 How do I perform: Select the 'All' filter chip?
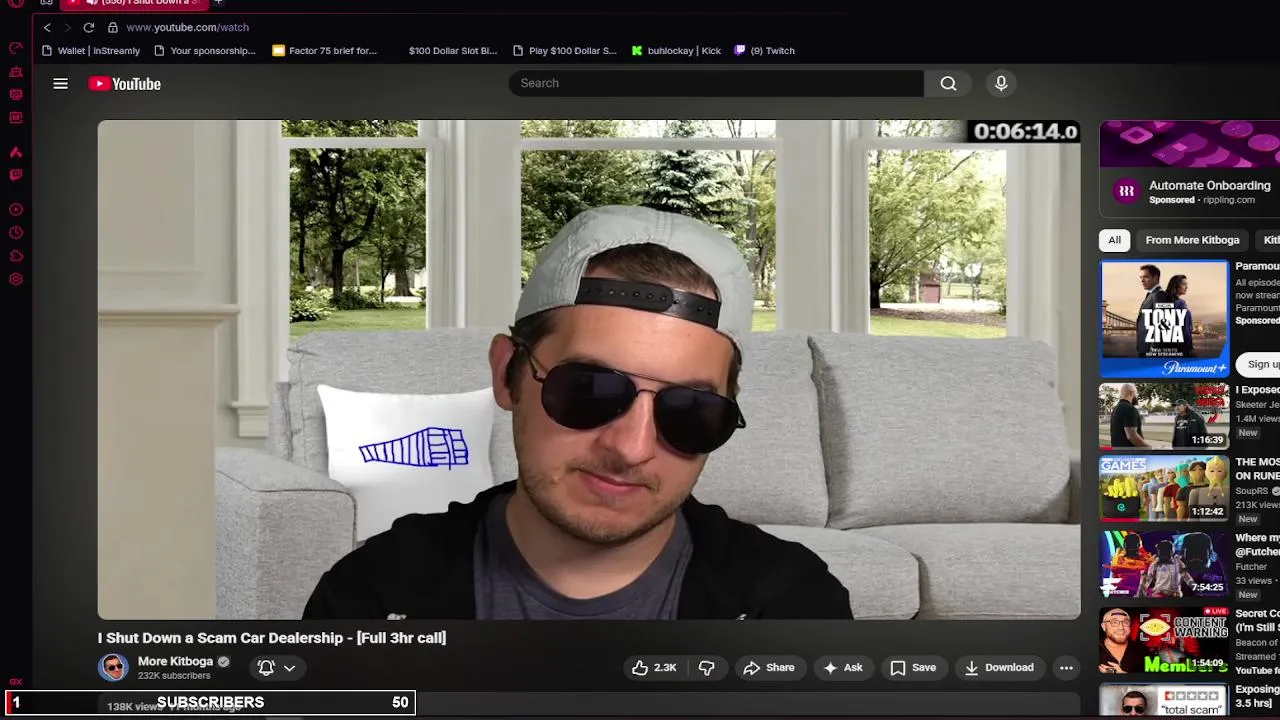click(1114, 240)
